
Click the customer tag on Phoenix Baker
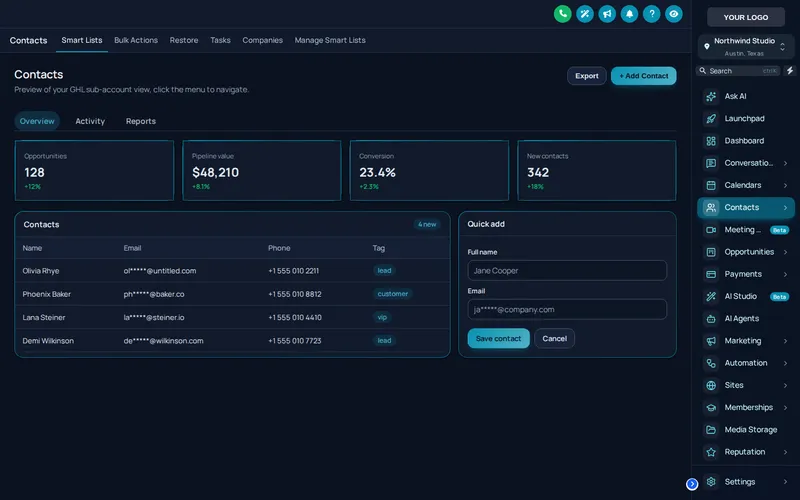(x=393, y=294)
